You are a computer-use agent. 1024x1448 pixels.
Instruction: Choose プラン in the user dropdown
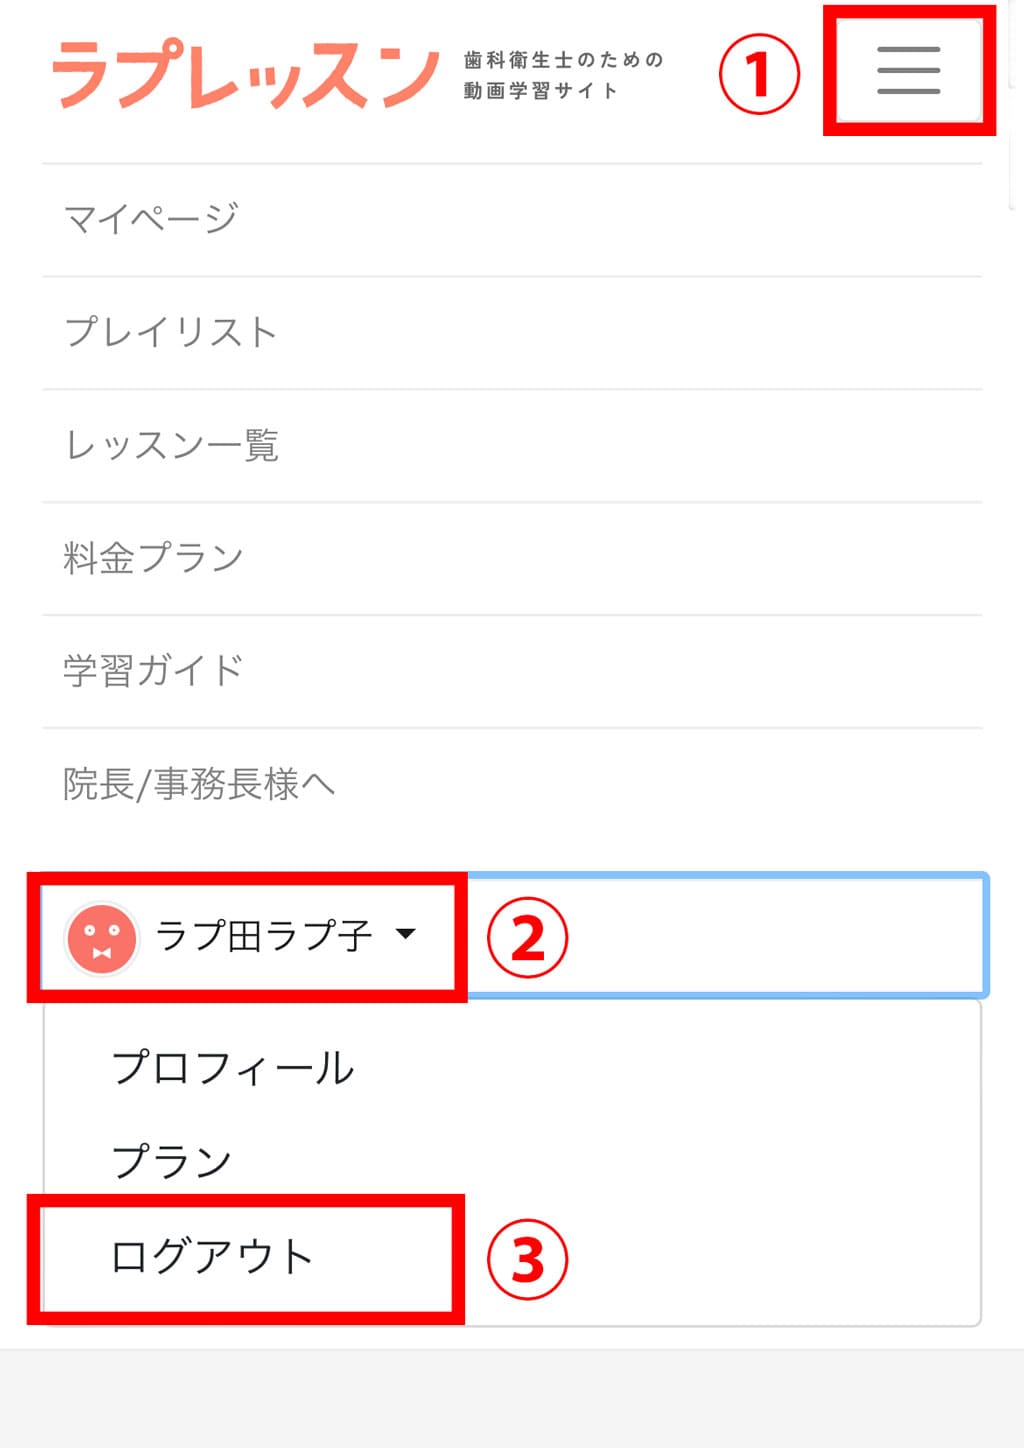pyautogui.click(x=172, y=1161)
